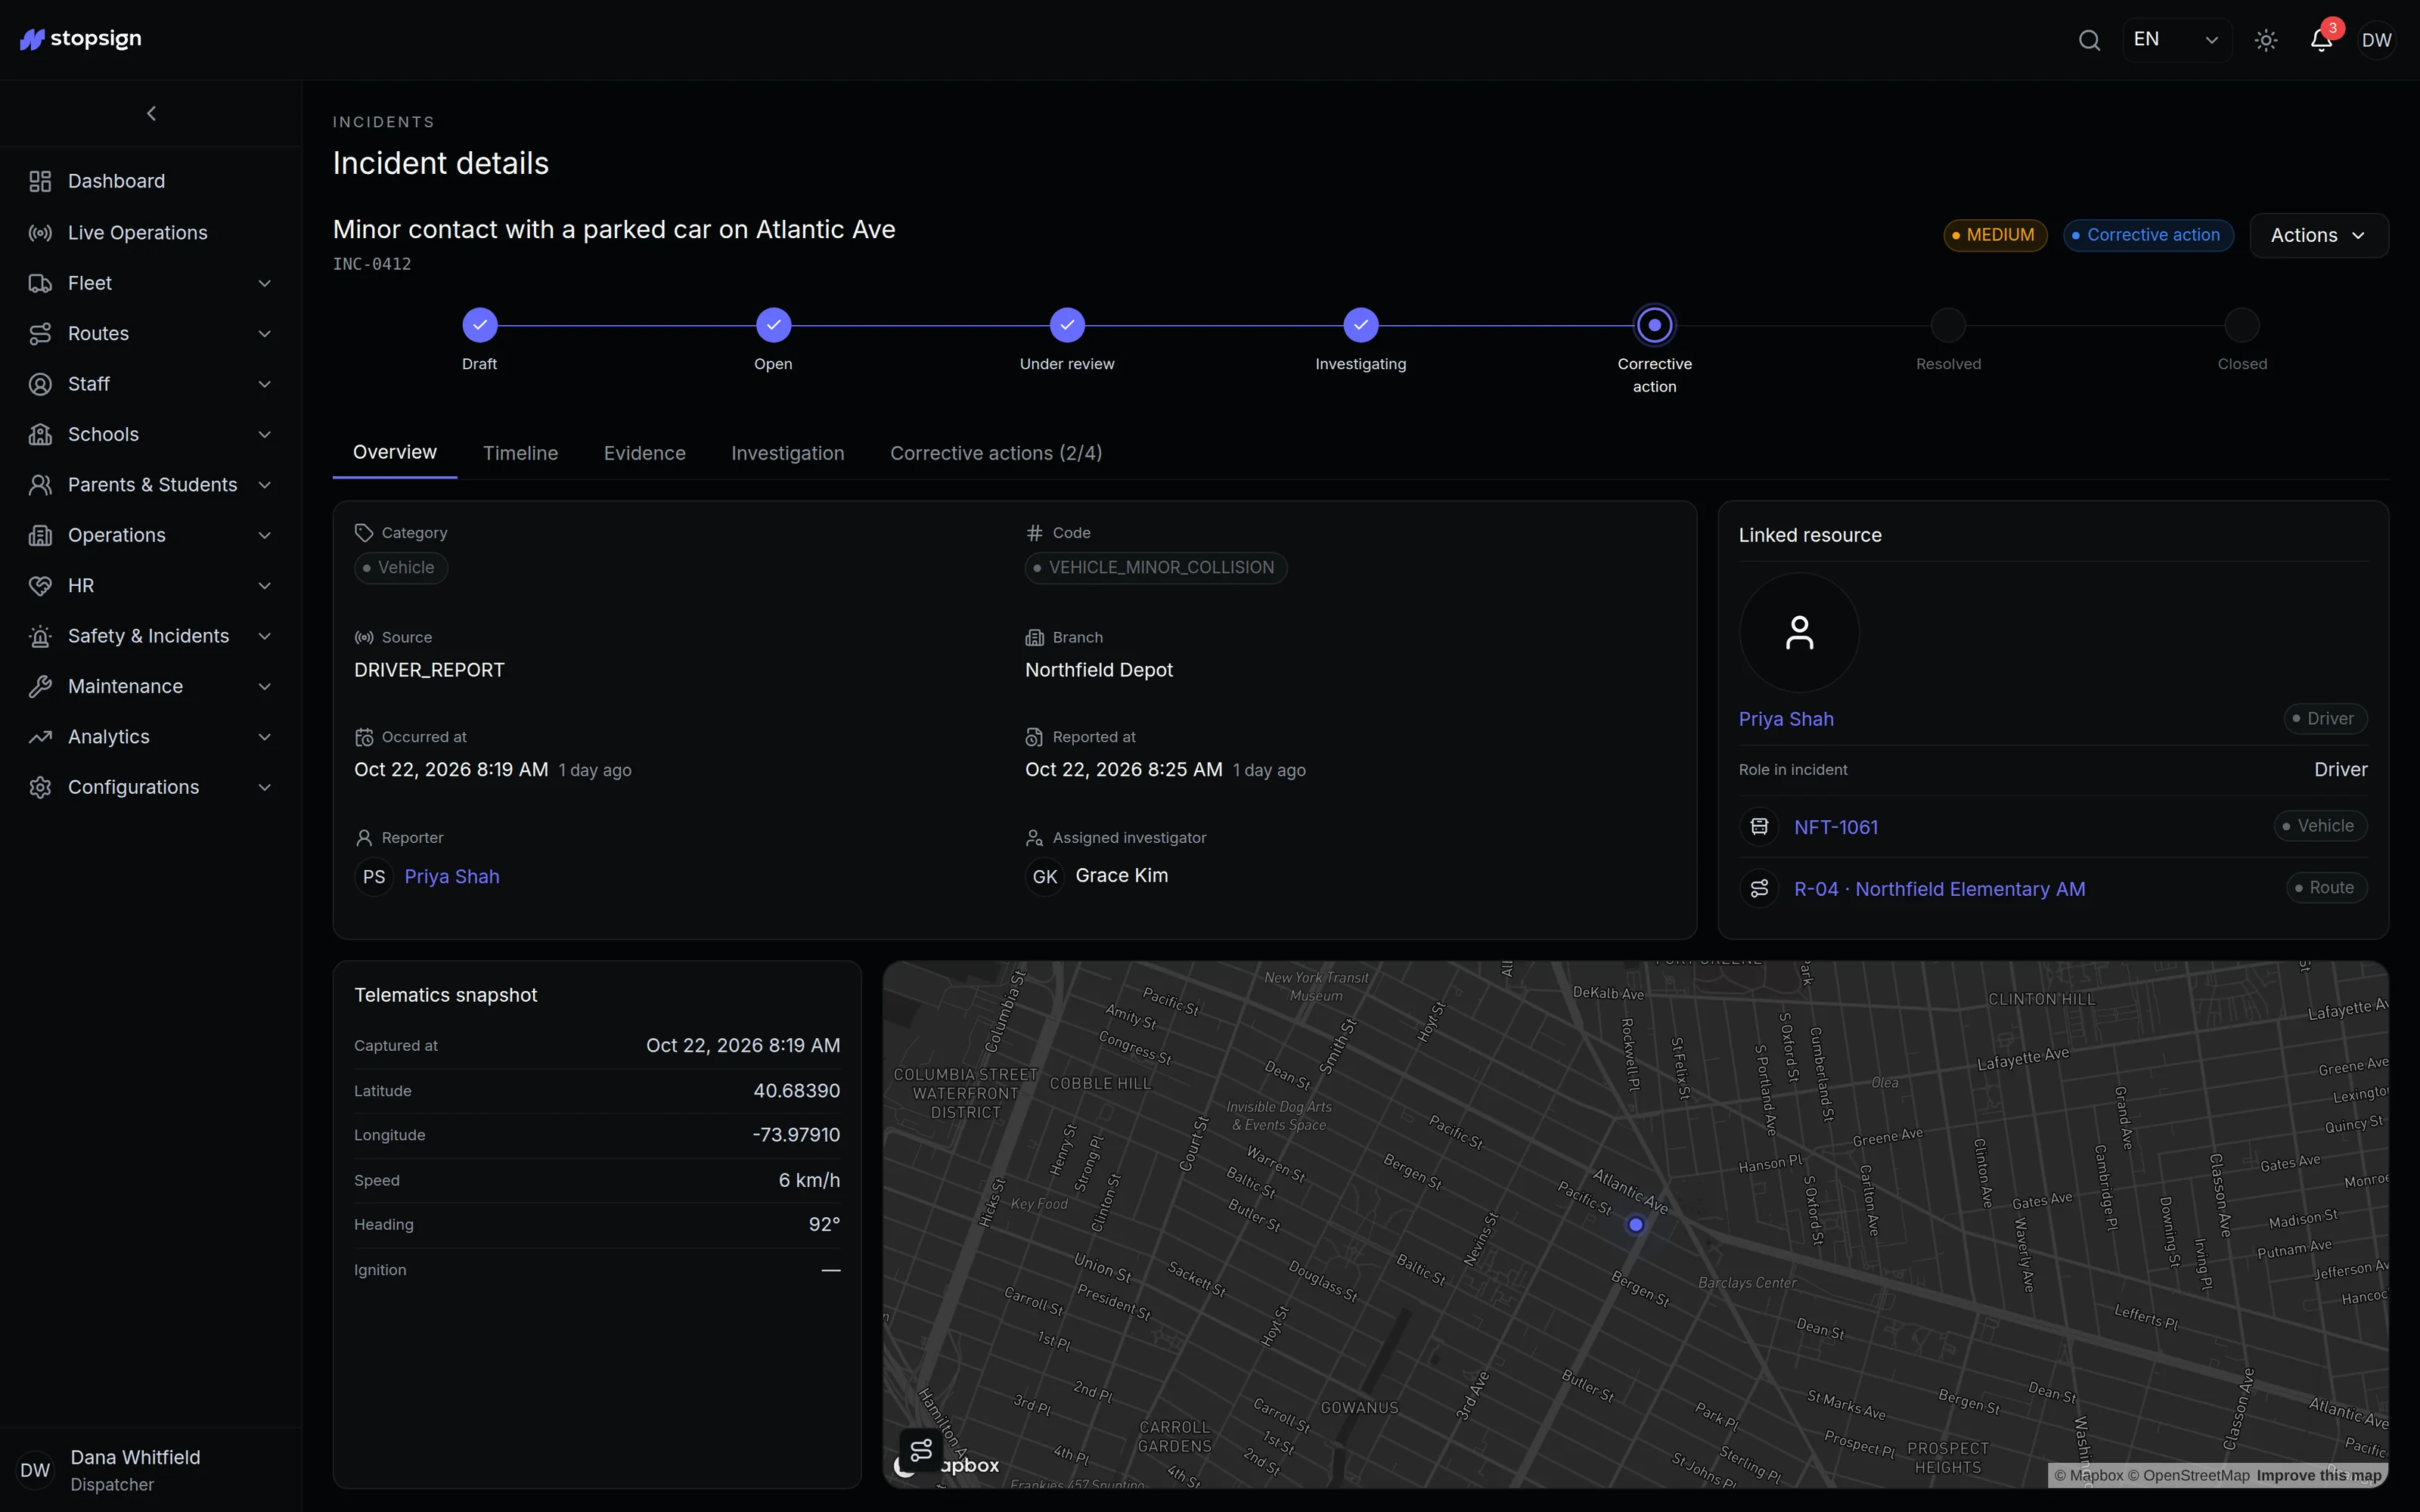Click the Corrective action progress step
This screenshot has height=1512, width=2420.
click(1654, 325)
